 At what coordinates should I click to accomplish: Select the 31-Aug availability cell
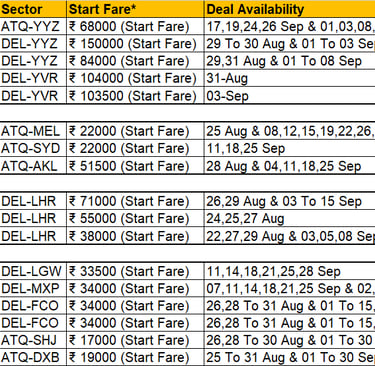(x=290, y=78)
